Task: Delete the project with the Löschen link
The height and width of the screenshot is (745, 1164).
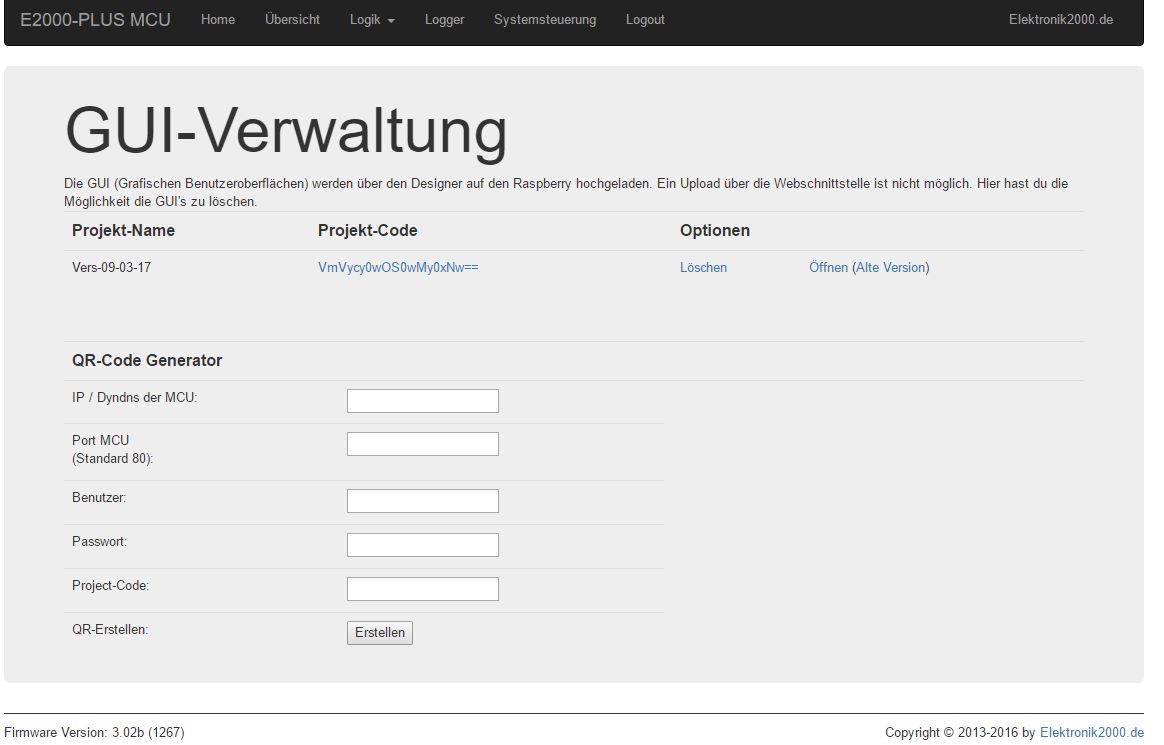Action: coord(703,268)
